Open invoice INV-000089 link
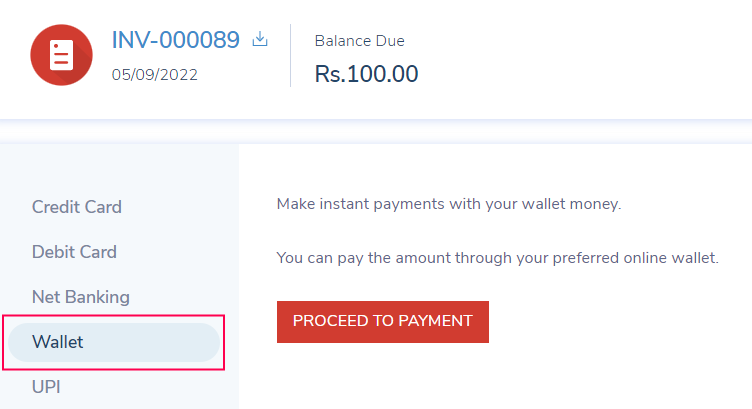 (x=175, y=41)
